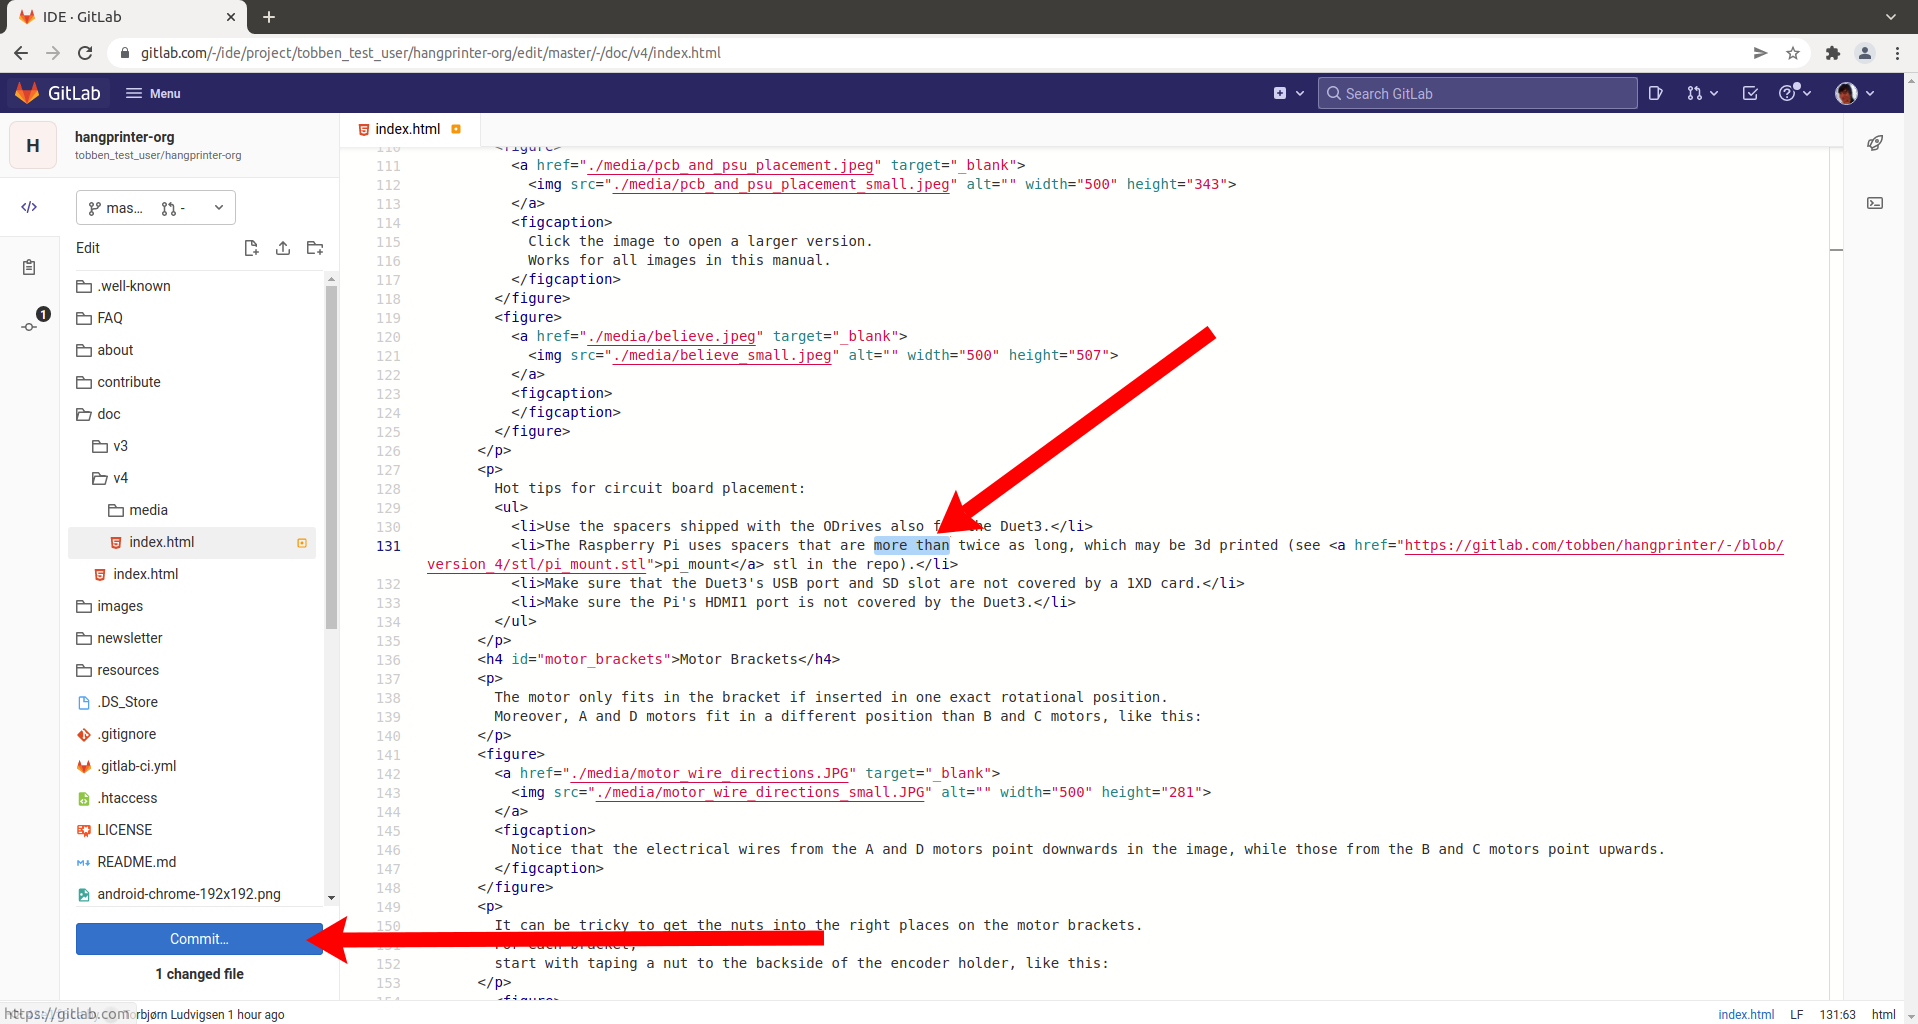Click the Commit… button
Viewport: 1918px width, 1024px height.
199,939
